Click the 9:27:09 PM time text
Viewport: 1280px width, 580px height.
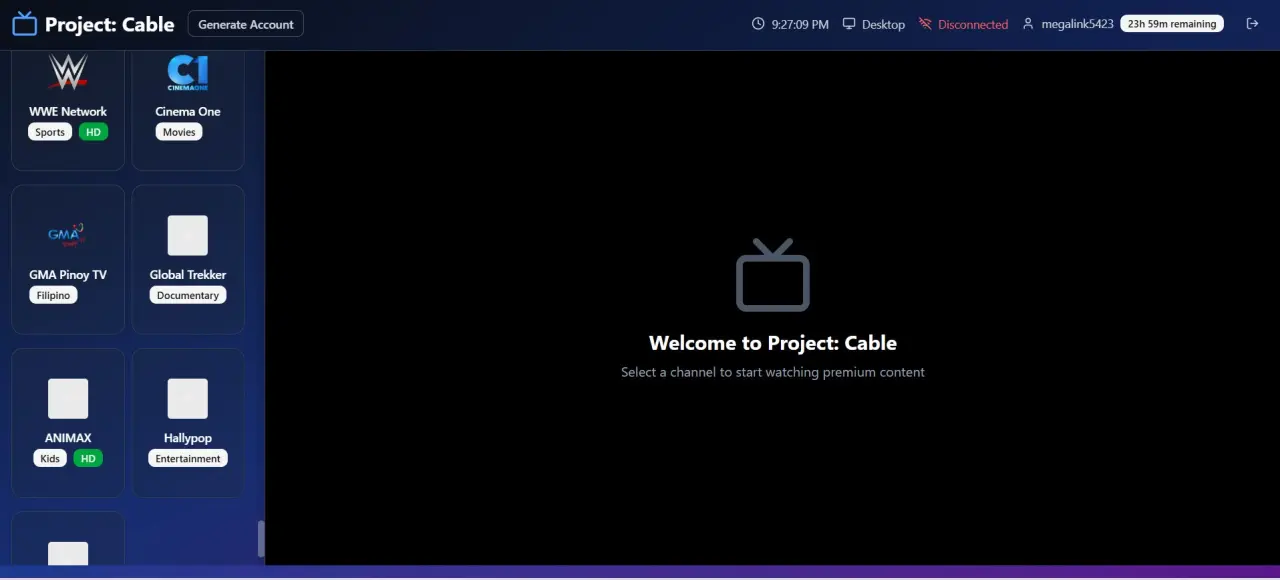800,24
